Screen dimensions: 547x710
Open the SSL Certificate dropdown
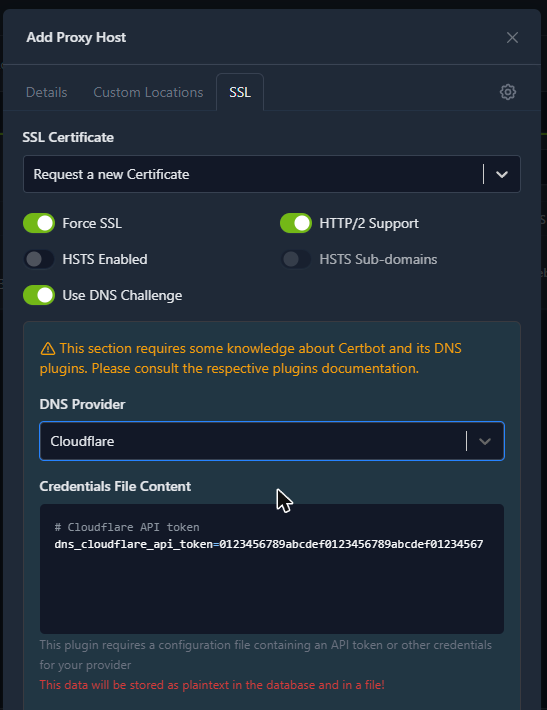point(272,174)
